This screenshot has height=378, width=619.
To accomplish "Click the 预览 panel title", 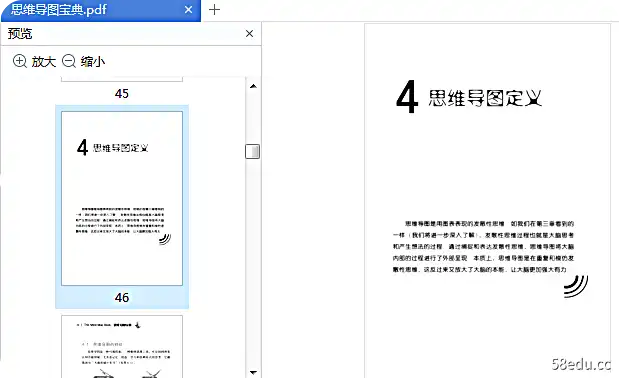I will (x=20, y=34).
